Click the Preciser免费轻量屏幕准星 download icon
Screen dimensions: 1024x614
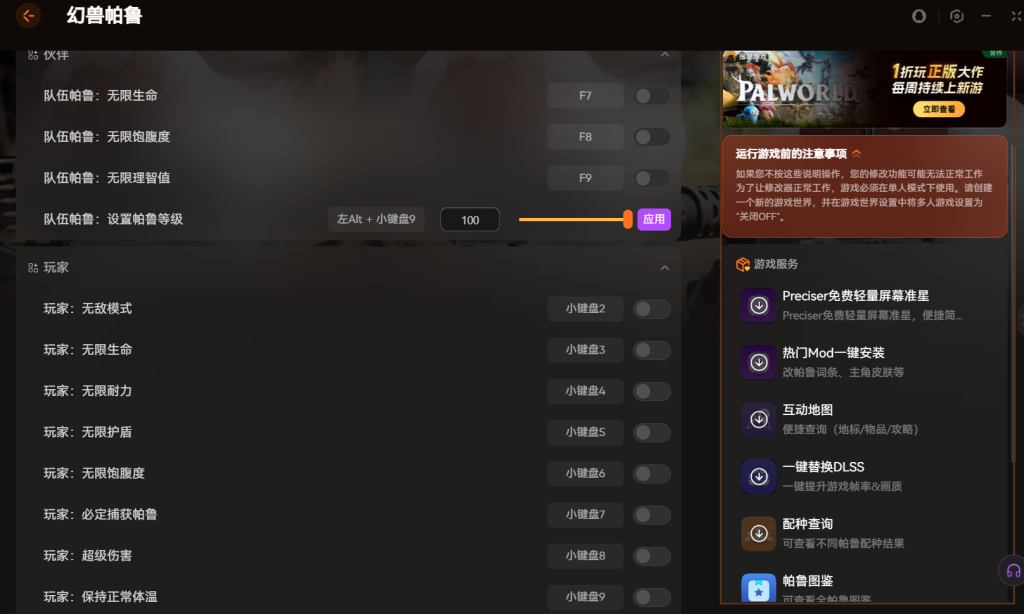tap(759, 306)
